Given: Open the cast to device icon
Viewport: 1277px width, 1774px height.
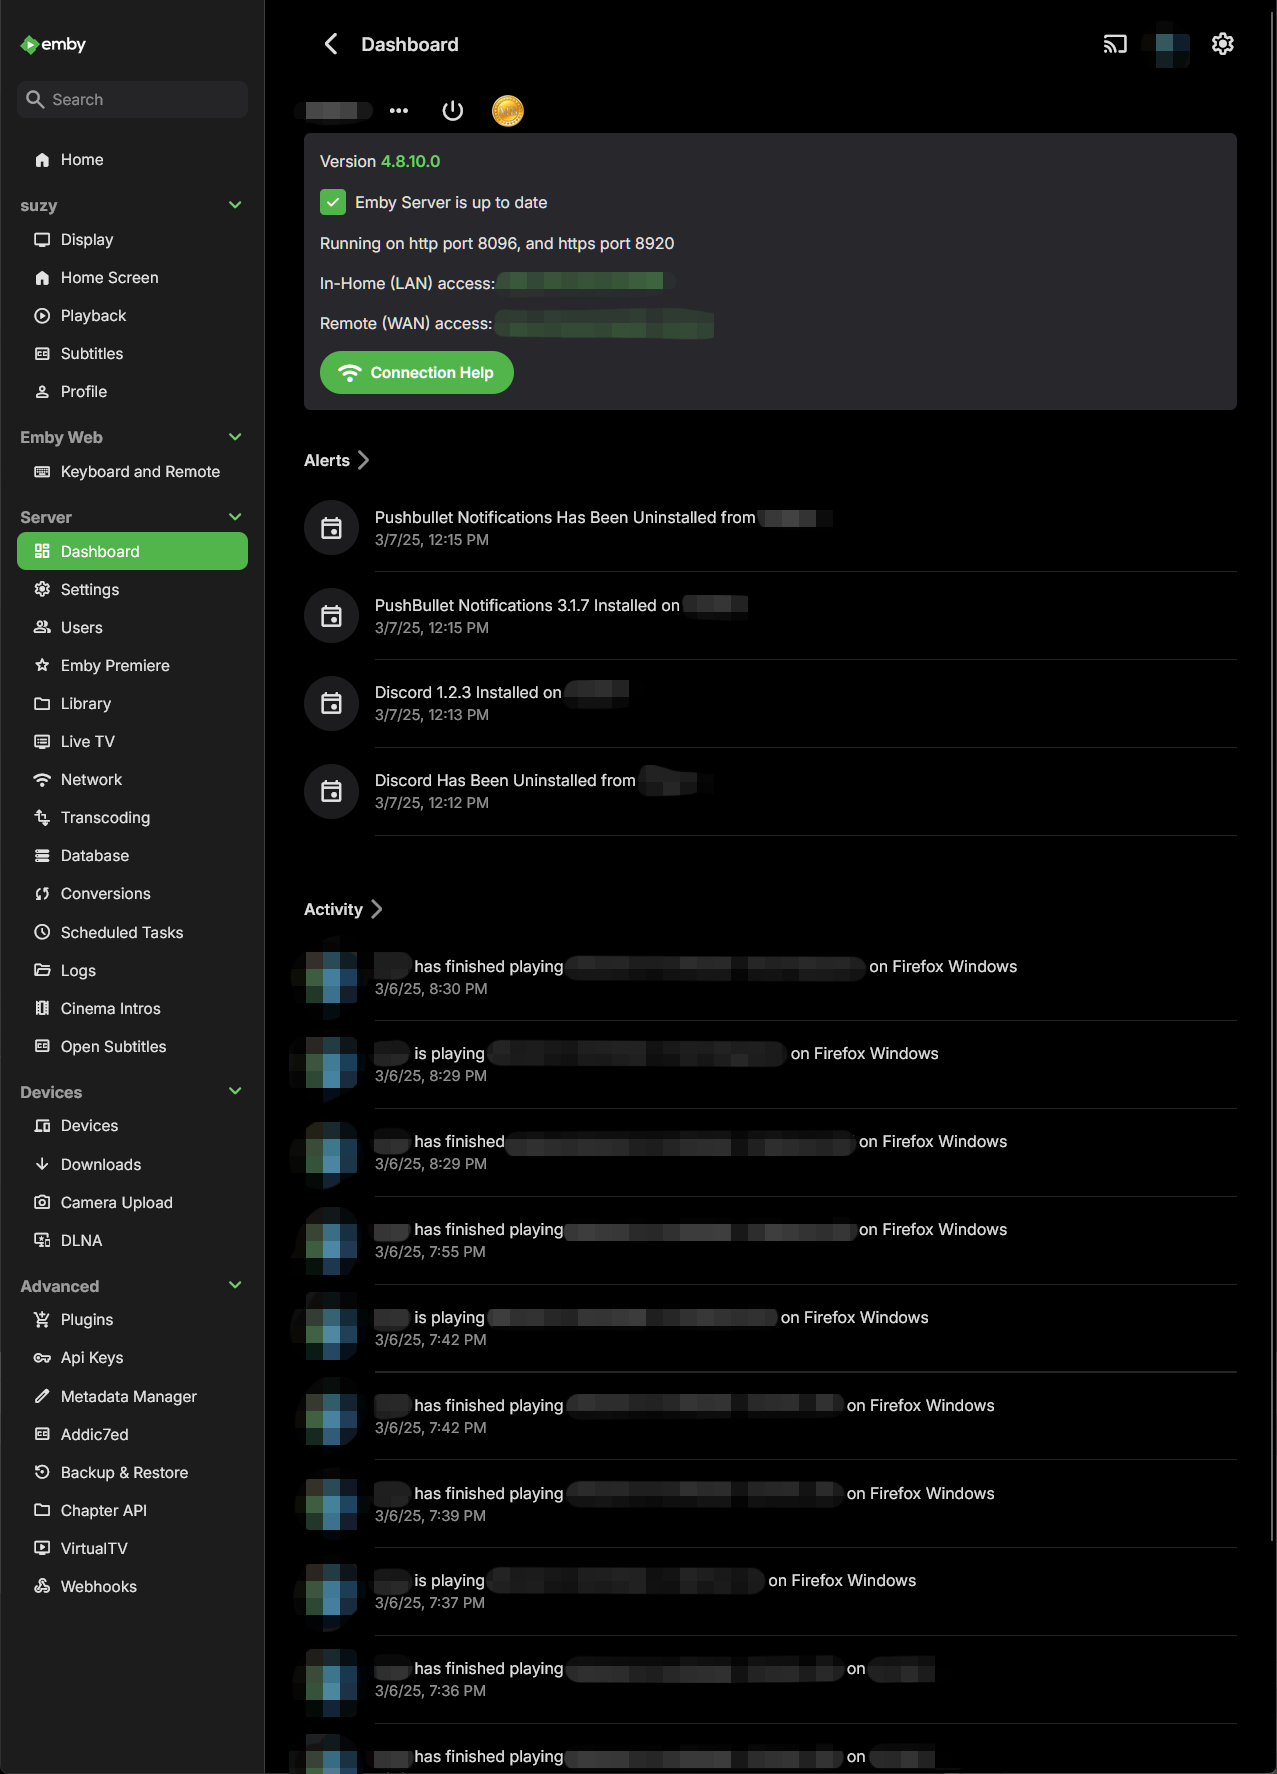Looking at the screenshot, I should tap(1115, 44).
